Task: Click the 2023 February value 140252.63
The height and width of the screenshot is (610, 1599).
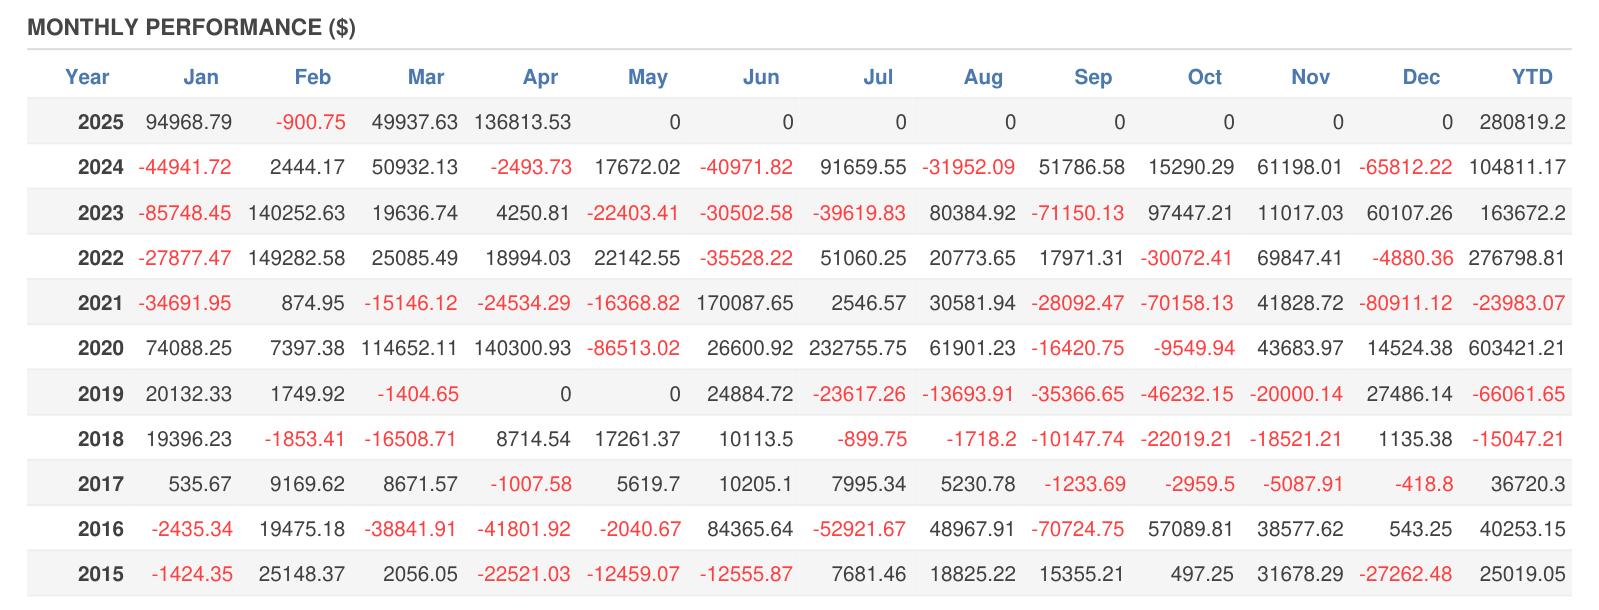Action: [297, 213]
